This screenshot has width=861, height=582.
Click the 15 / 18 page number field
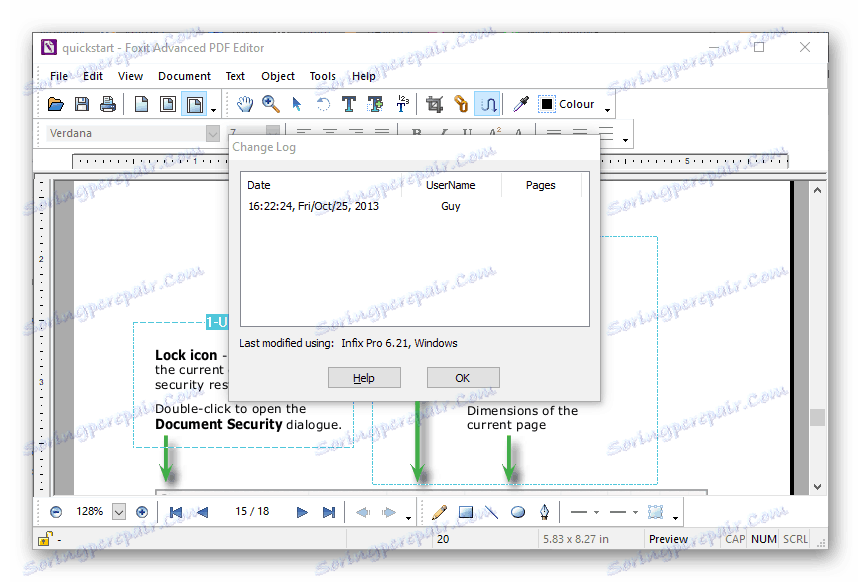[252, 511]
